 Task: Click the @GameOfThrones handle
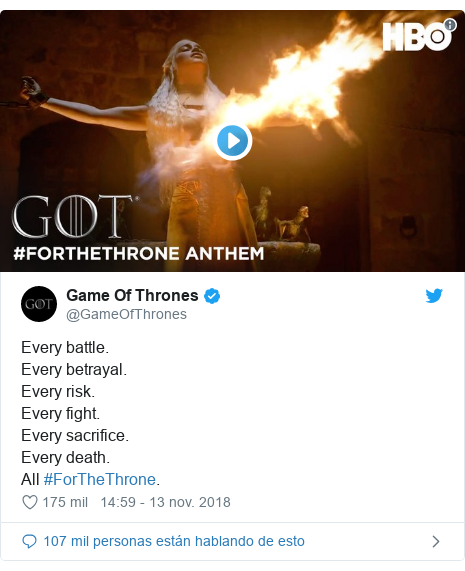(x=126, y=314)
